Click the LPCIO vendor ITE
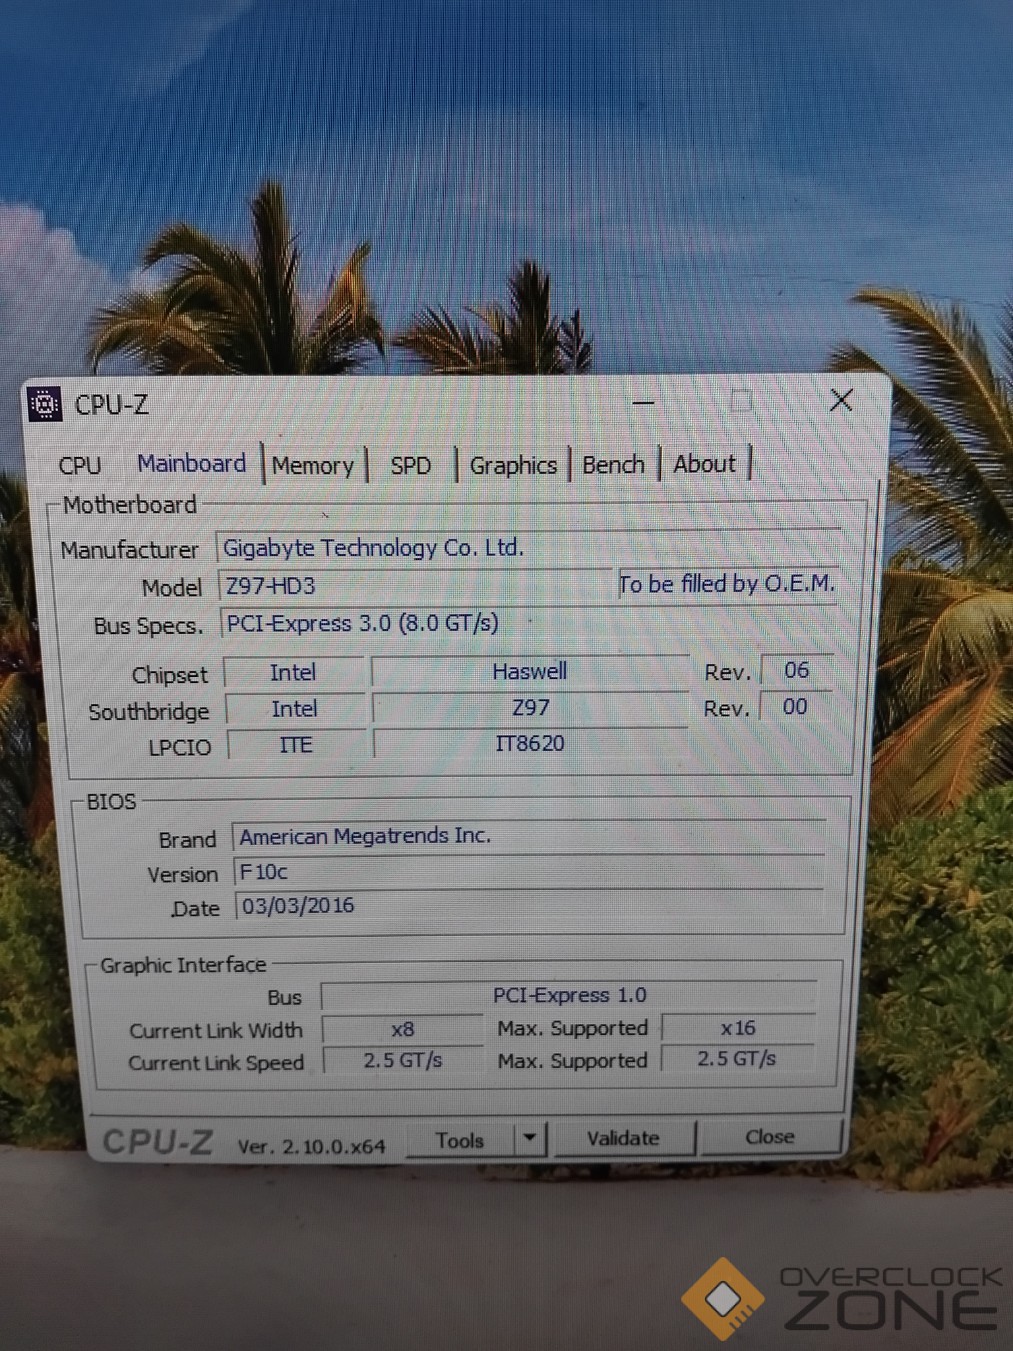Image resolution: width=1013 pixels, height=1351 pixels. (296, 745)
